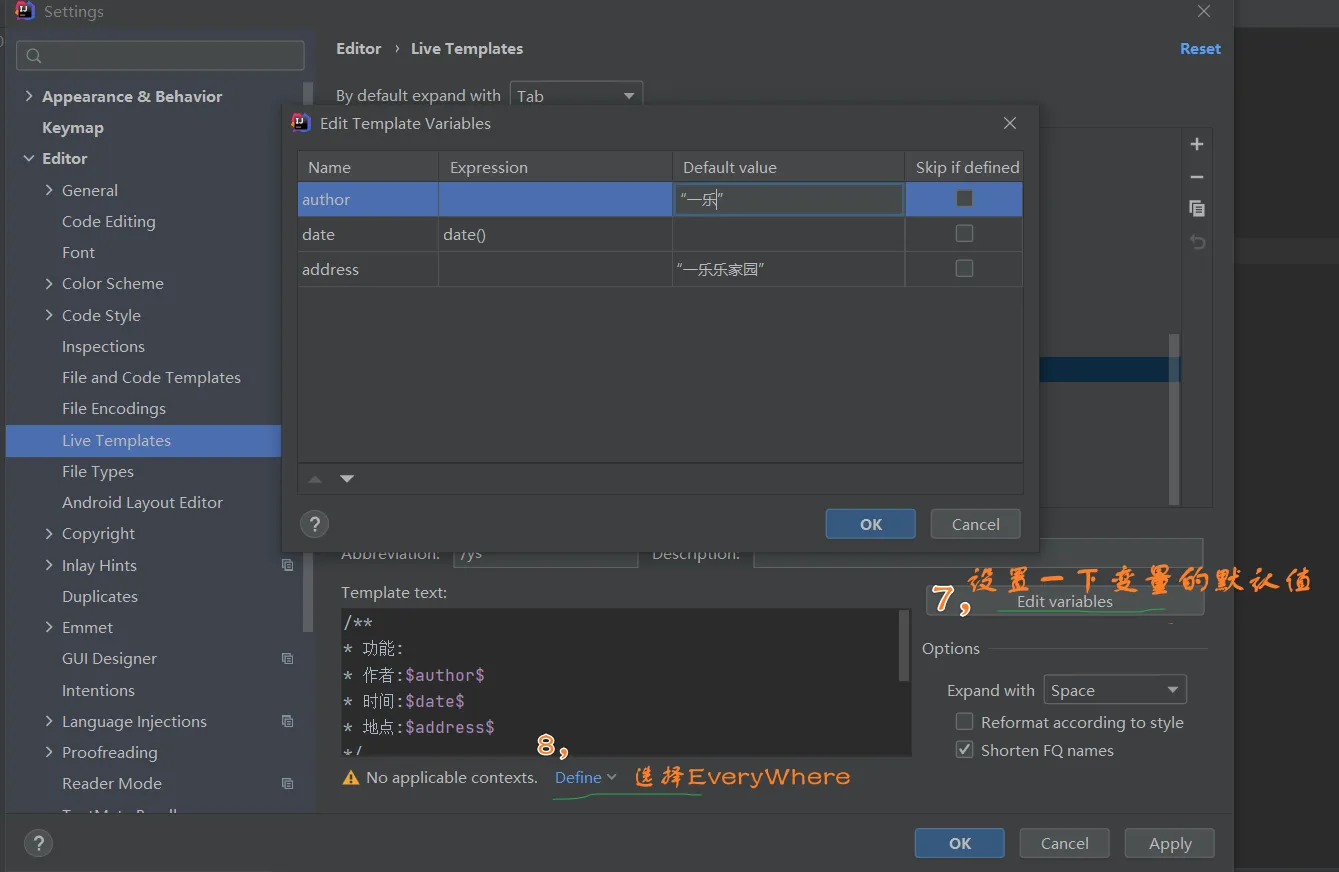The height and width of the screenshot is (872, 1339).
Task: Expand the Proofreading node
Action: click(x=49, y=752)
